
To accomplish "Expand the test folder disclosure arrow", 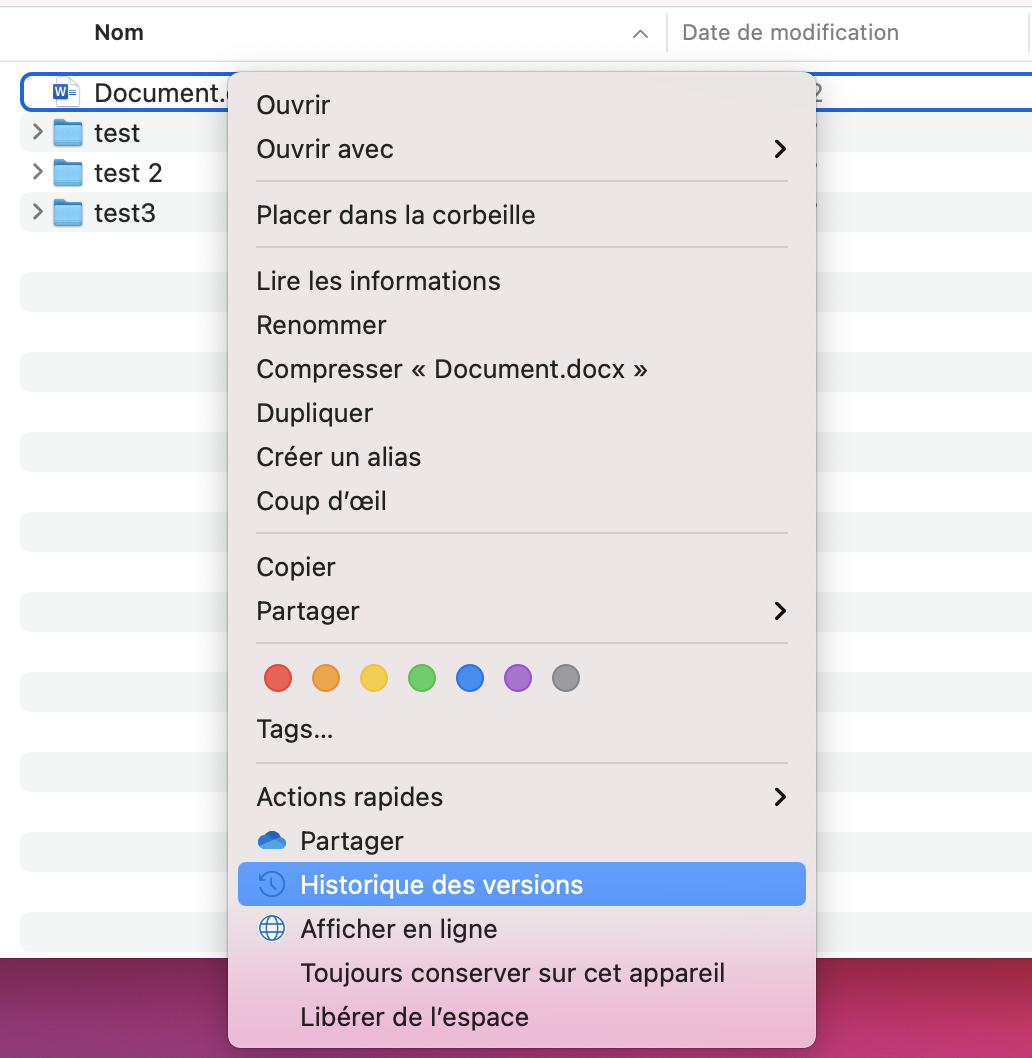I will 37,132.
